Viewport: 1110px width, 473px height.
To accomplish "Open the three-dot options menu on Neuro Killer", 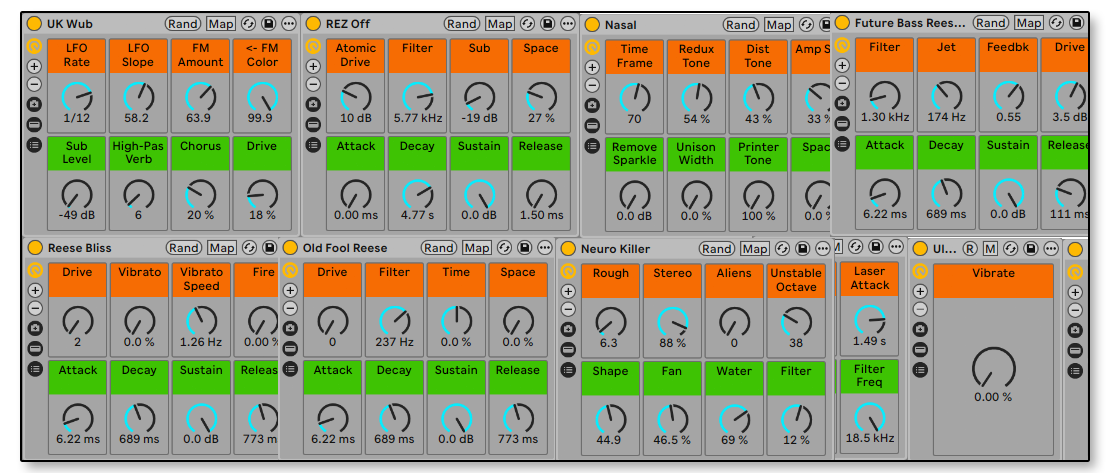I will (x=822, y=249).
